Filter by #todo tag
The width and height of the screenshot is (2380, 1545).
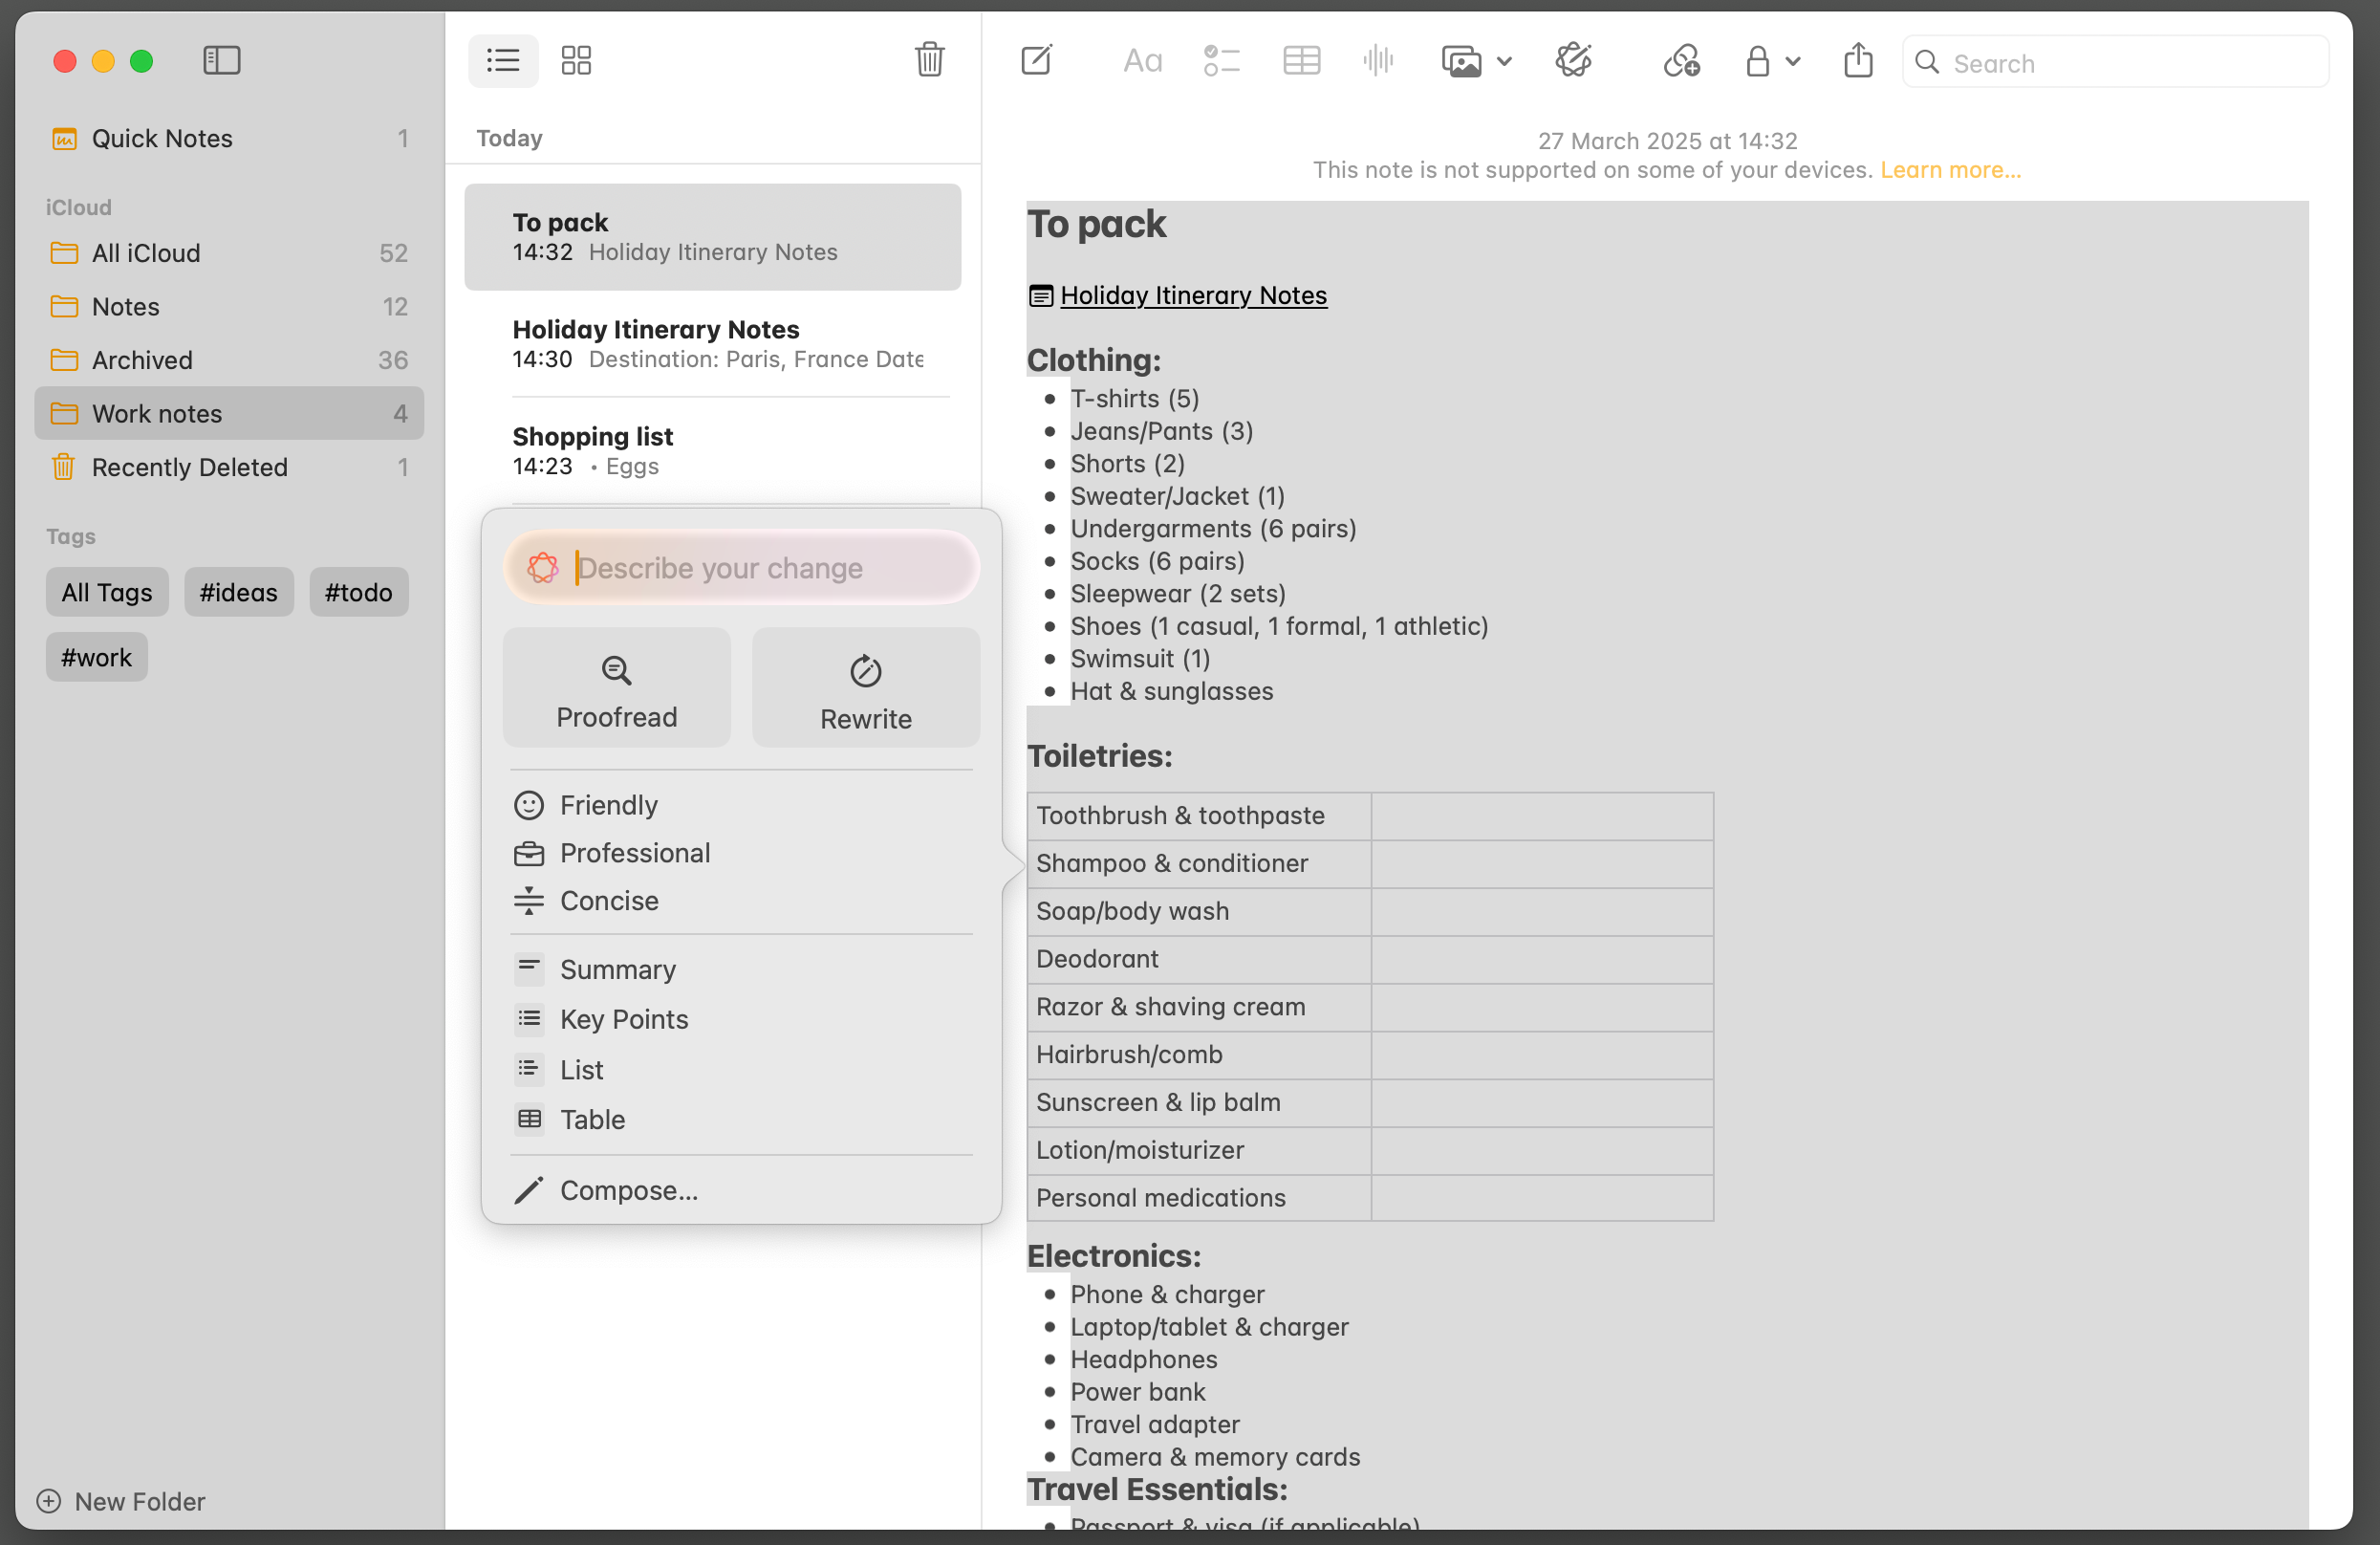pos(358,592)
